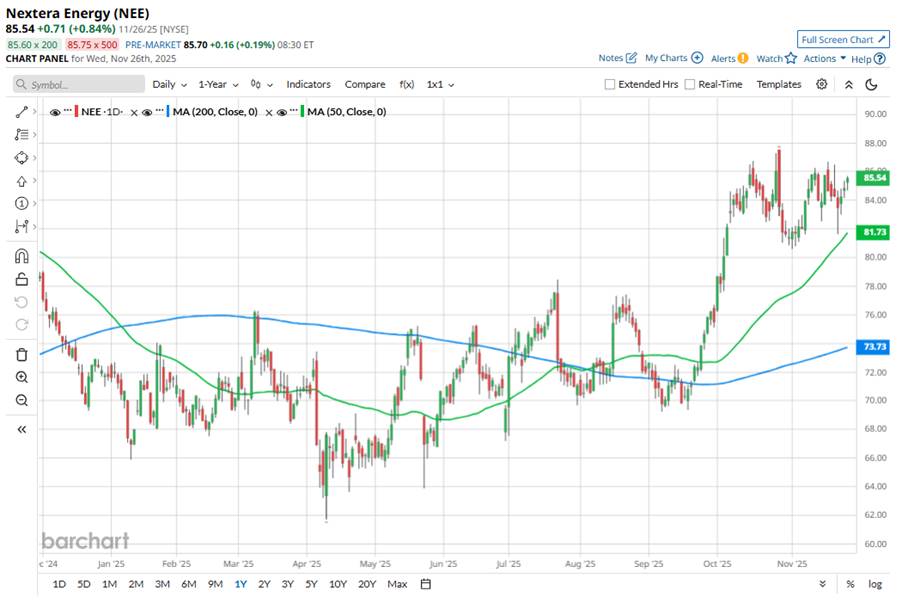Open chart settings gear icon
This screenshot has width=902, height=603.
(821, 85)
